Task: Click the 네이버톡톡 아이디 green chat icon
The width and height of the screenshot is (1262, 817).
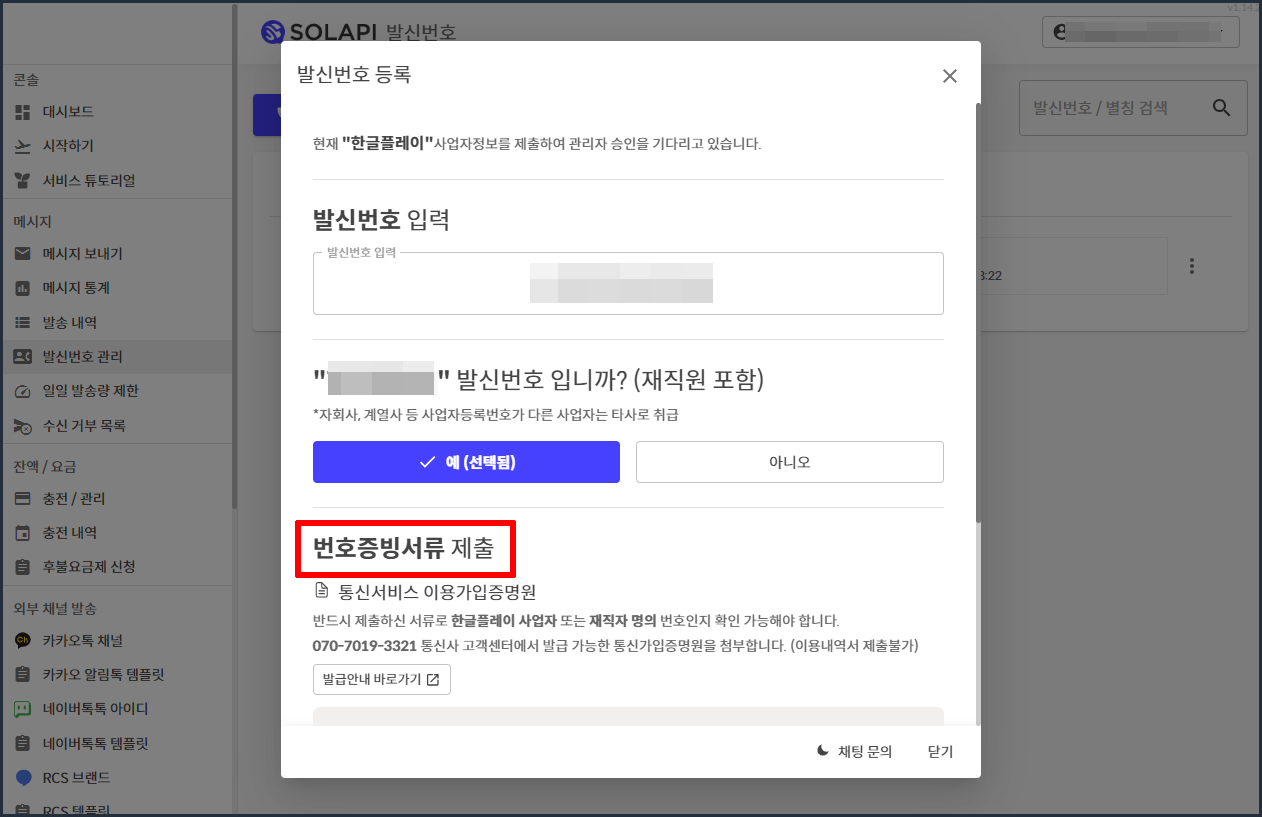Action: [23, 709]
